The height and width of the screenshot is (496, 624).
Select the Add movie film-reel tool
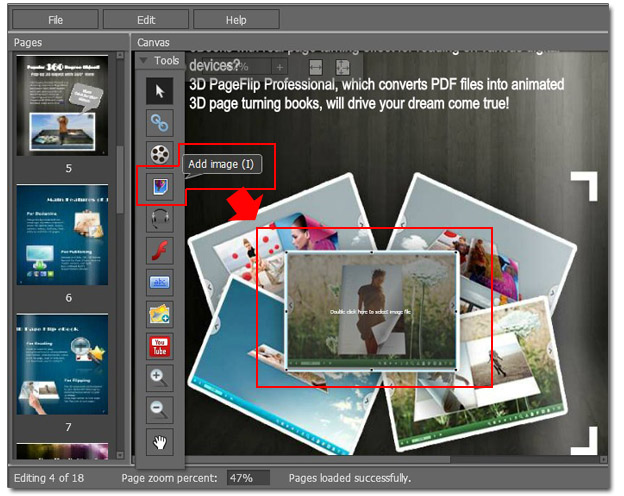160,154
